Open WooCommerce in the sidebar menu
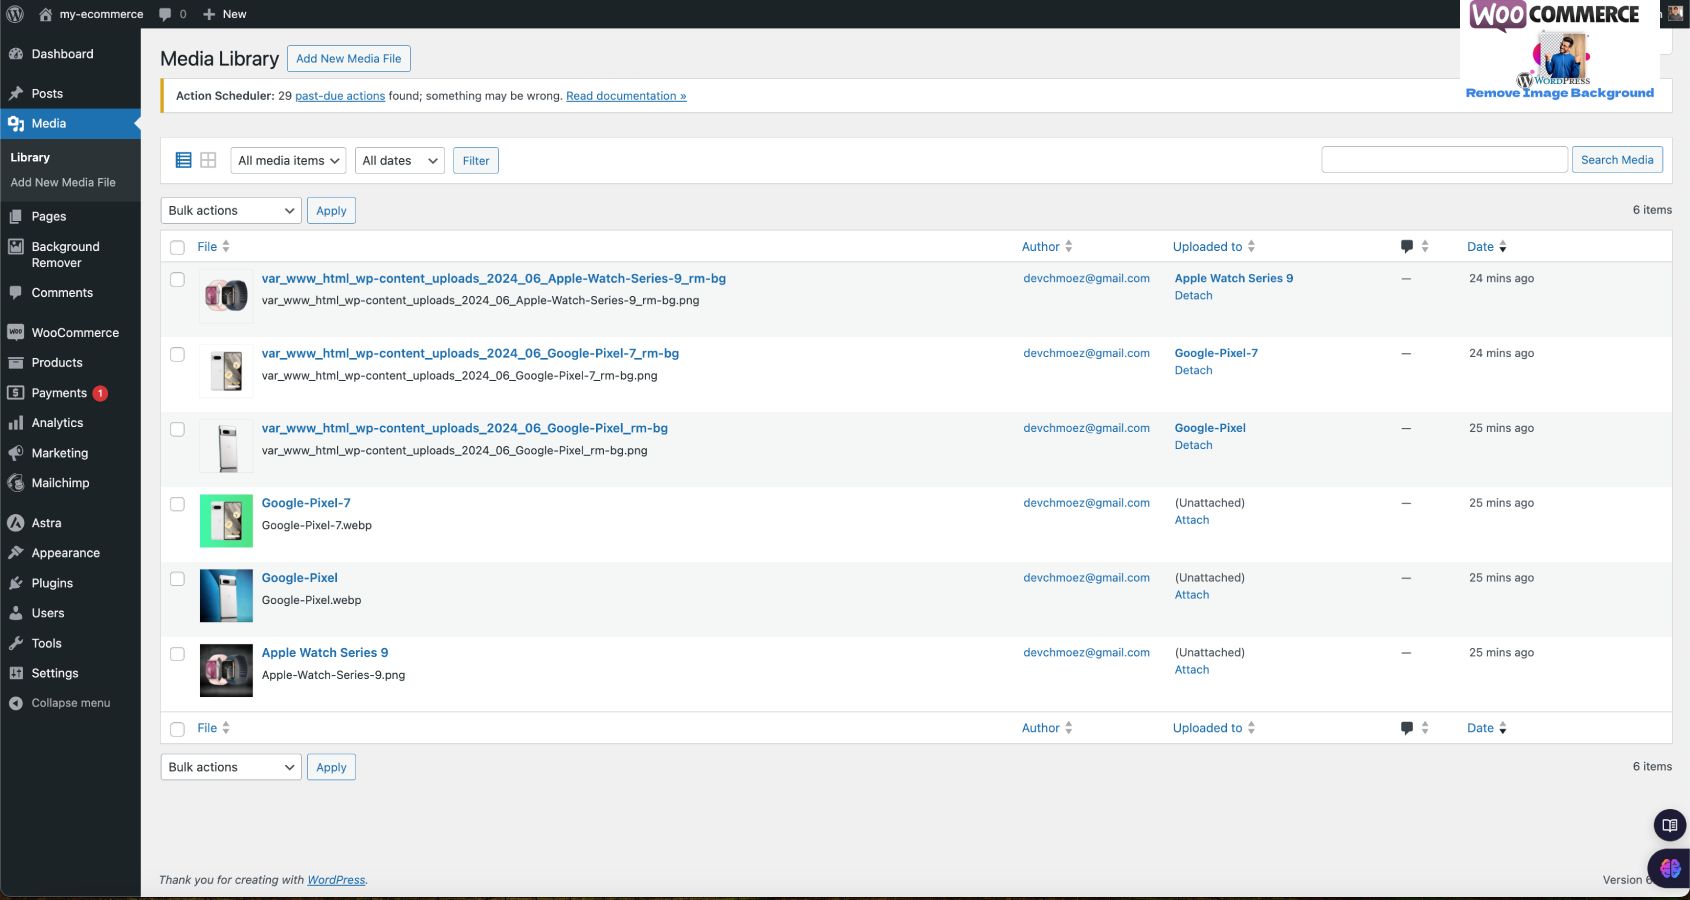This screenshot has height=900, width=1690. point(75,333)
